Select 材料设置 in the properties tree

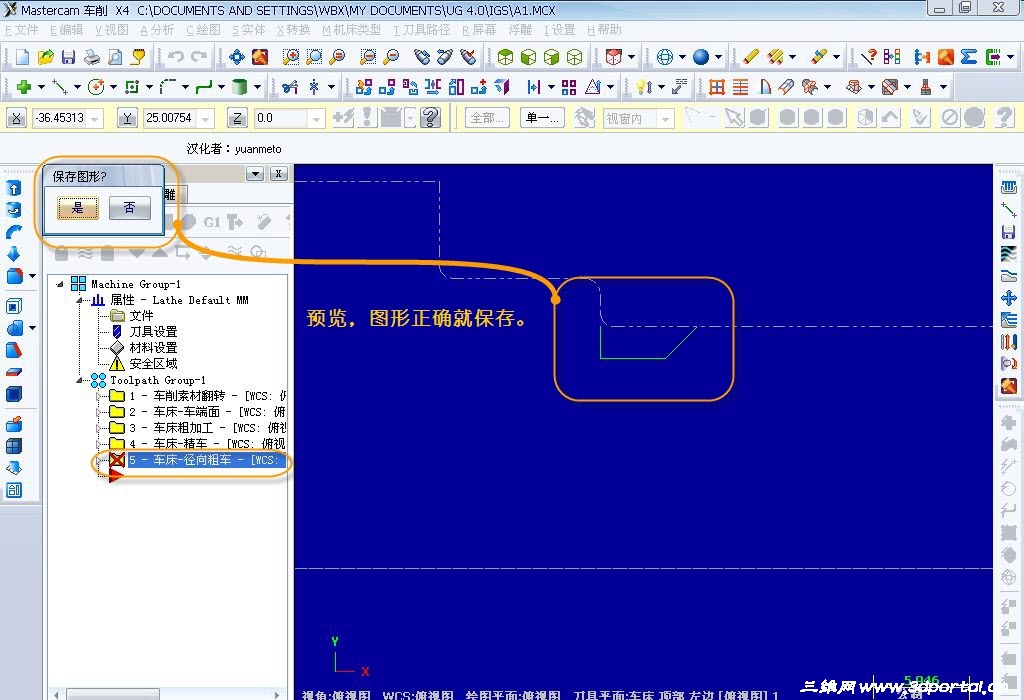coord(153,348)
